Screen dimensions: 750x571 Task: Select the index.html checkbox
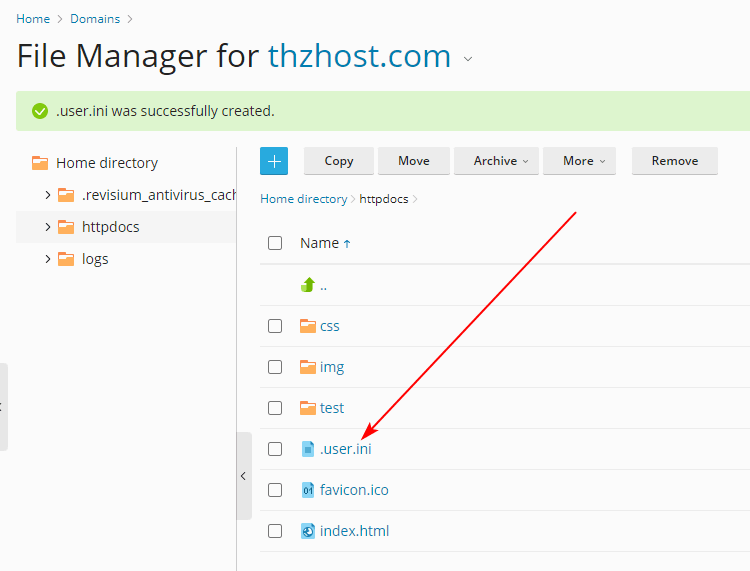point(275,531)
